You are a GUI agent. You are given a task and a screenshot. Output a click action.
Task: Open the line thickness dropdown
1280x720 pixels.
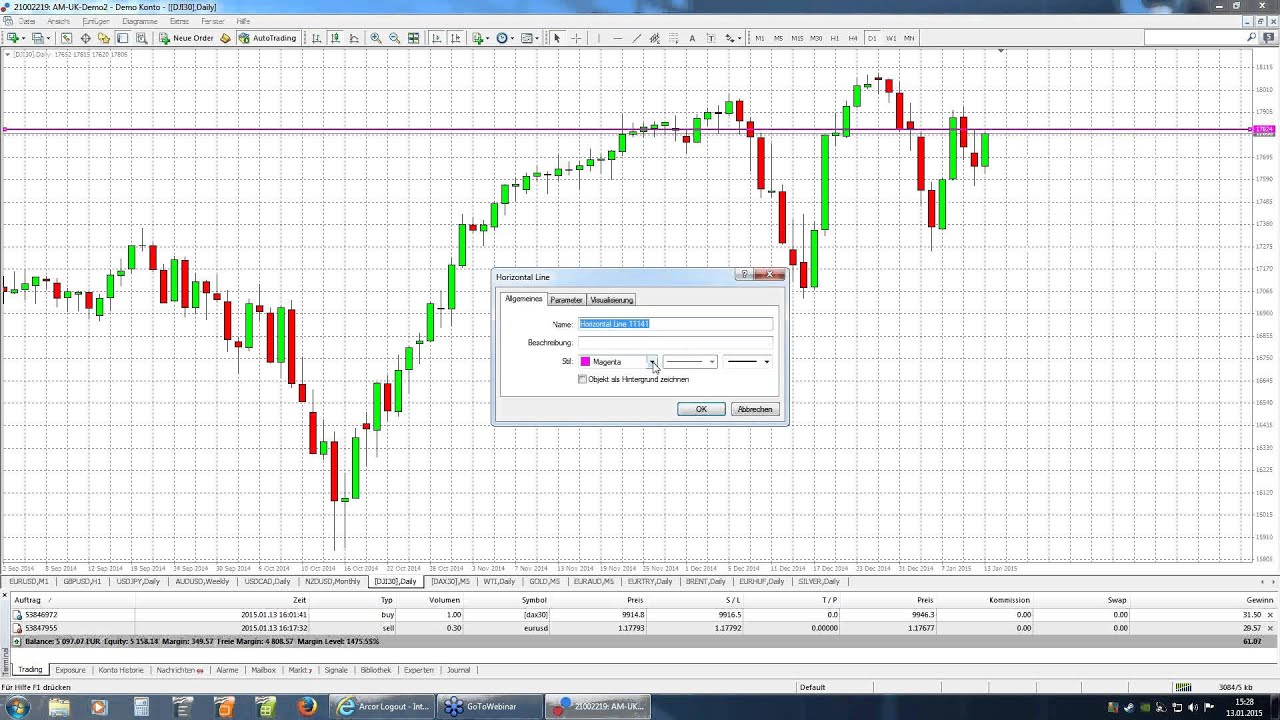coord(748,361)
